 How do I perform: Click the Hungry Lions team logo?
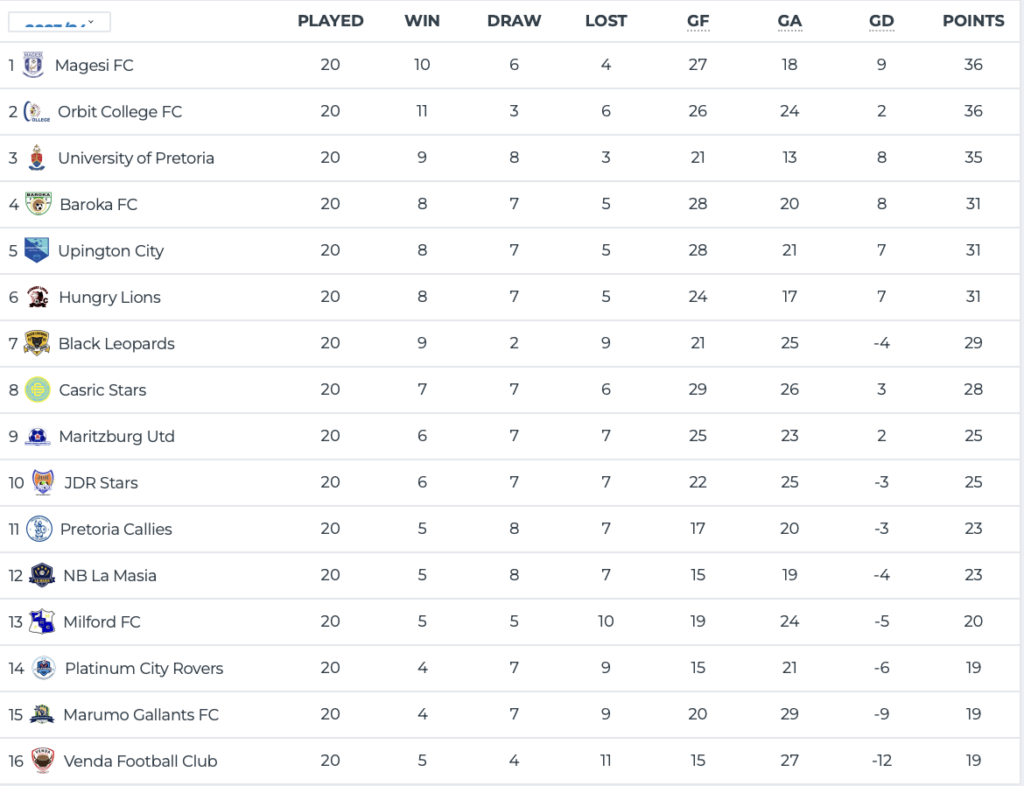38,297
